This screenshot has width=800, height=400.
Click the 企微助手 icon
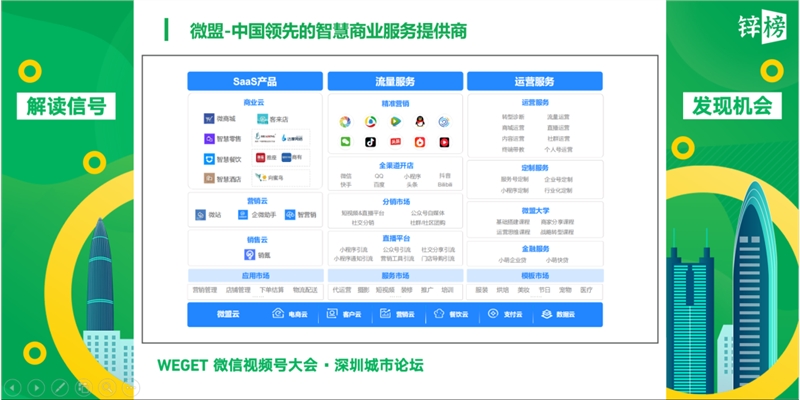click(243, 215)
